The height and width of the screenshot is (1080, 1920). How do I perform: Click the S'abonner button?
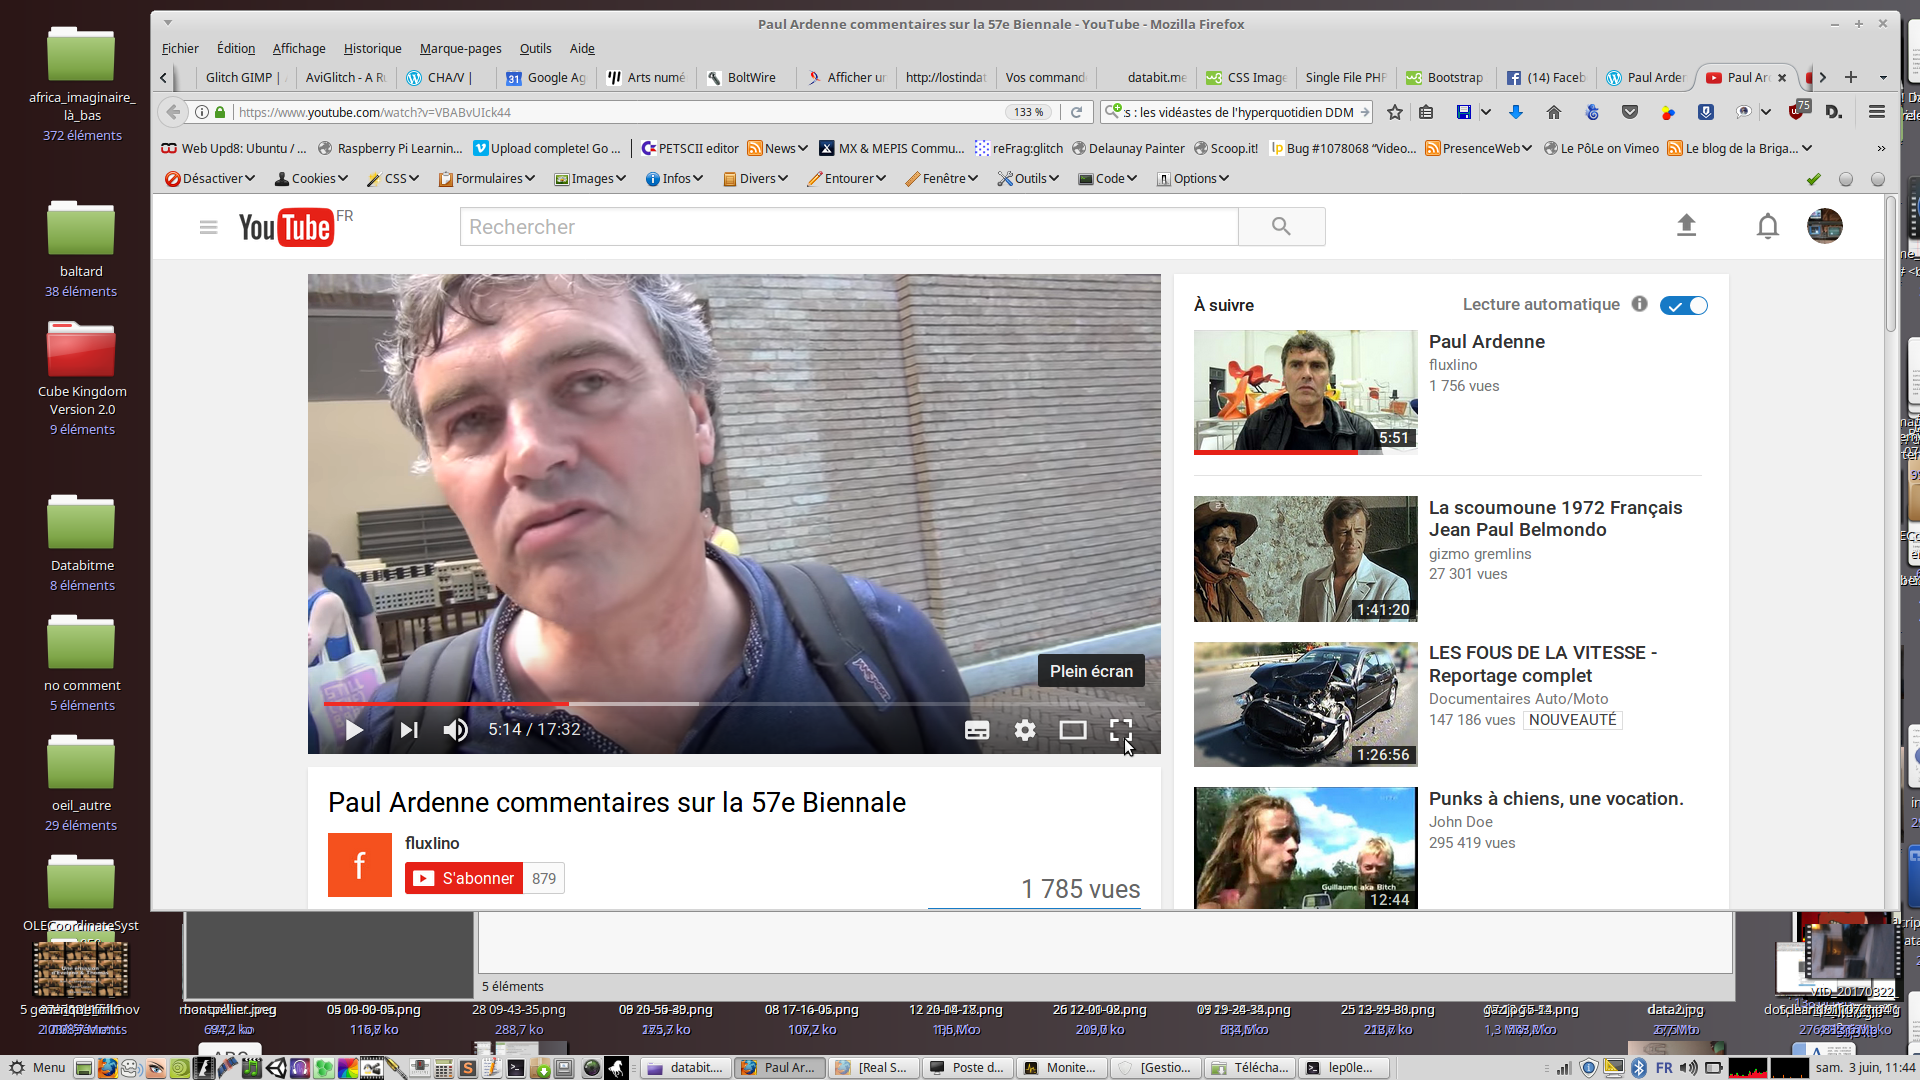[464, 878]
